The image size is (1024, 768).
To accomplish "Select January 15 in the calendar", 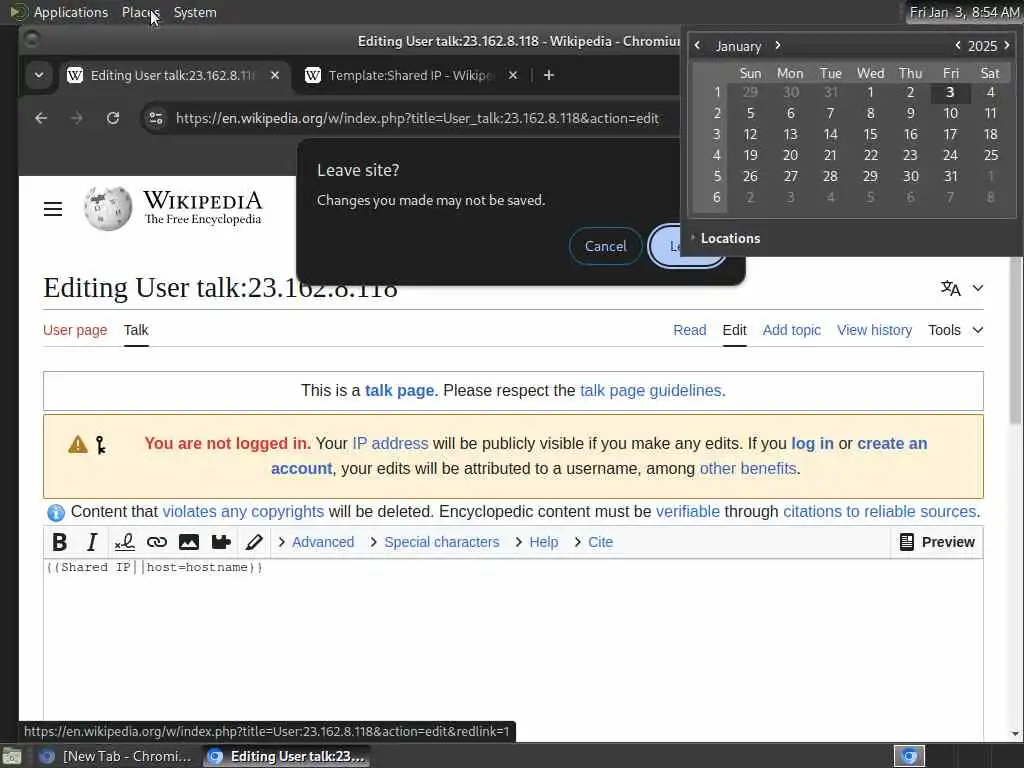I will pyautogui.click(x=871, y=135).
